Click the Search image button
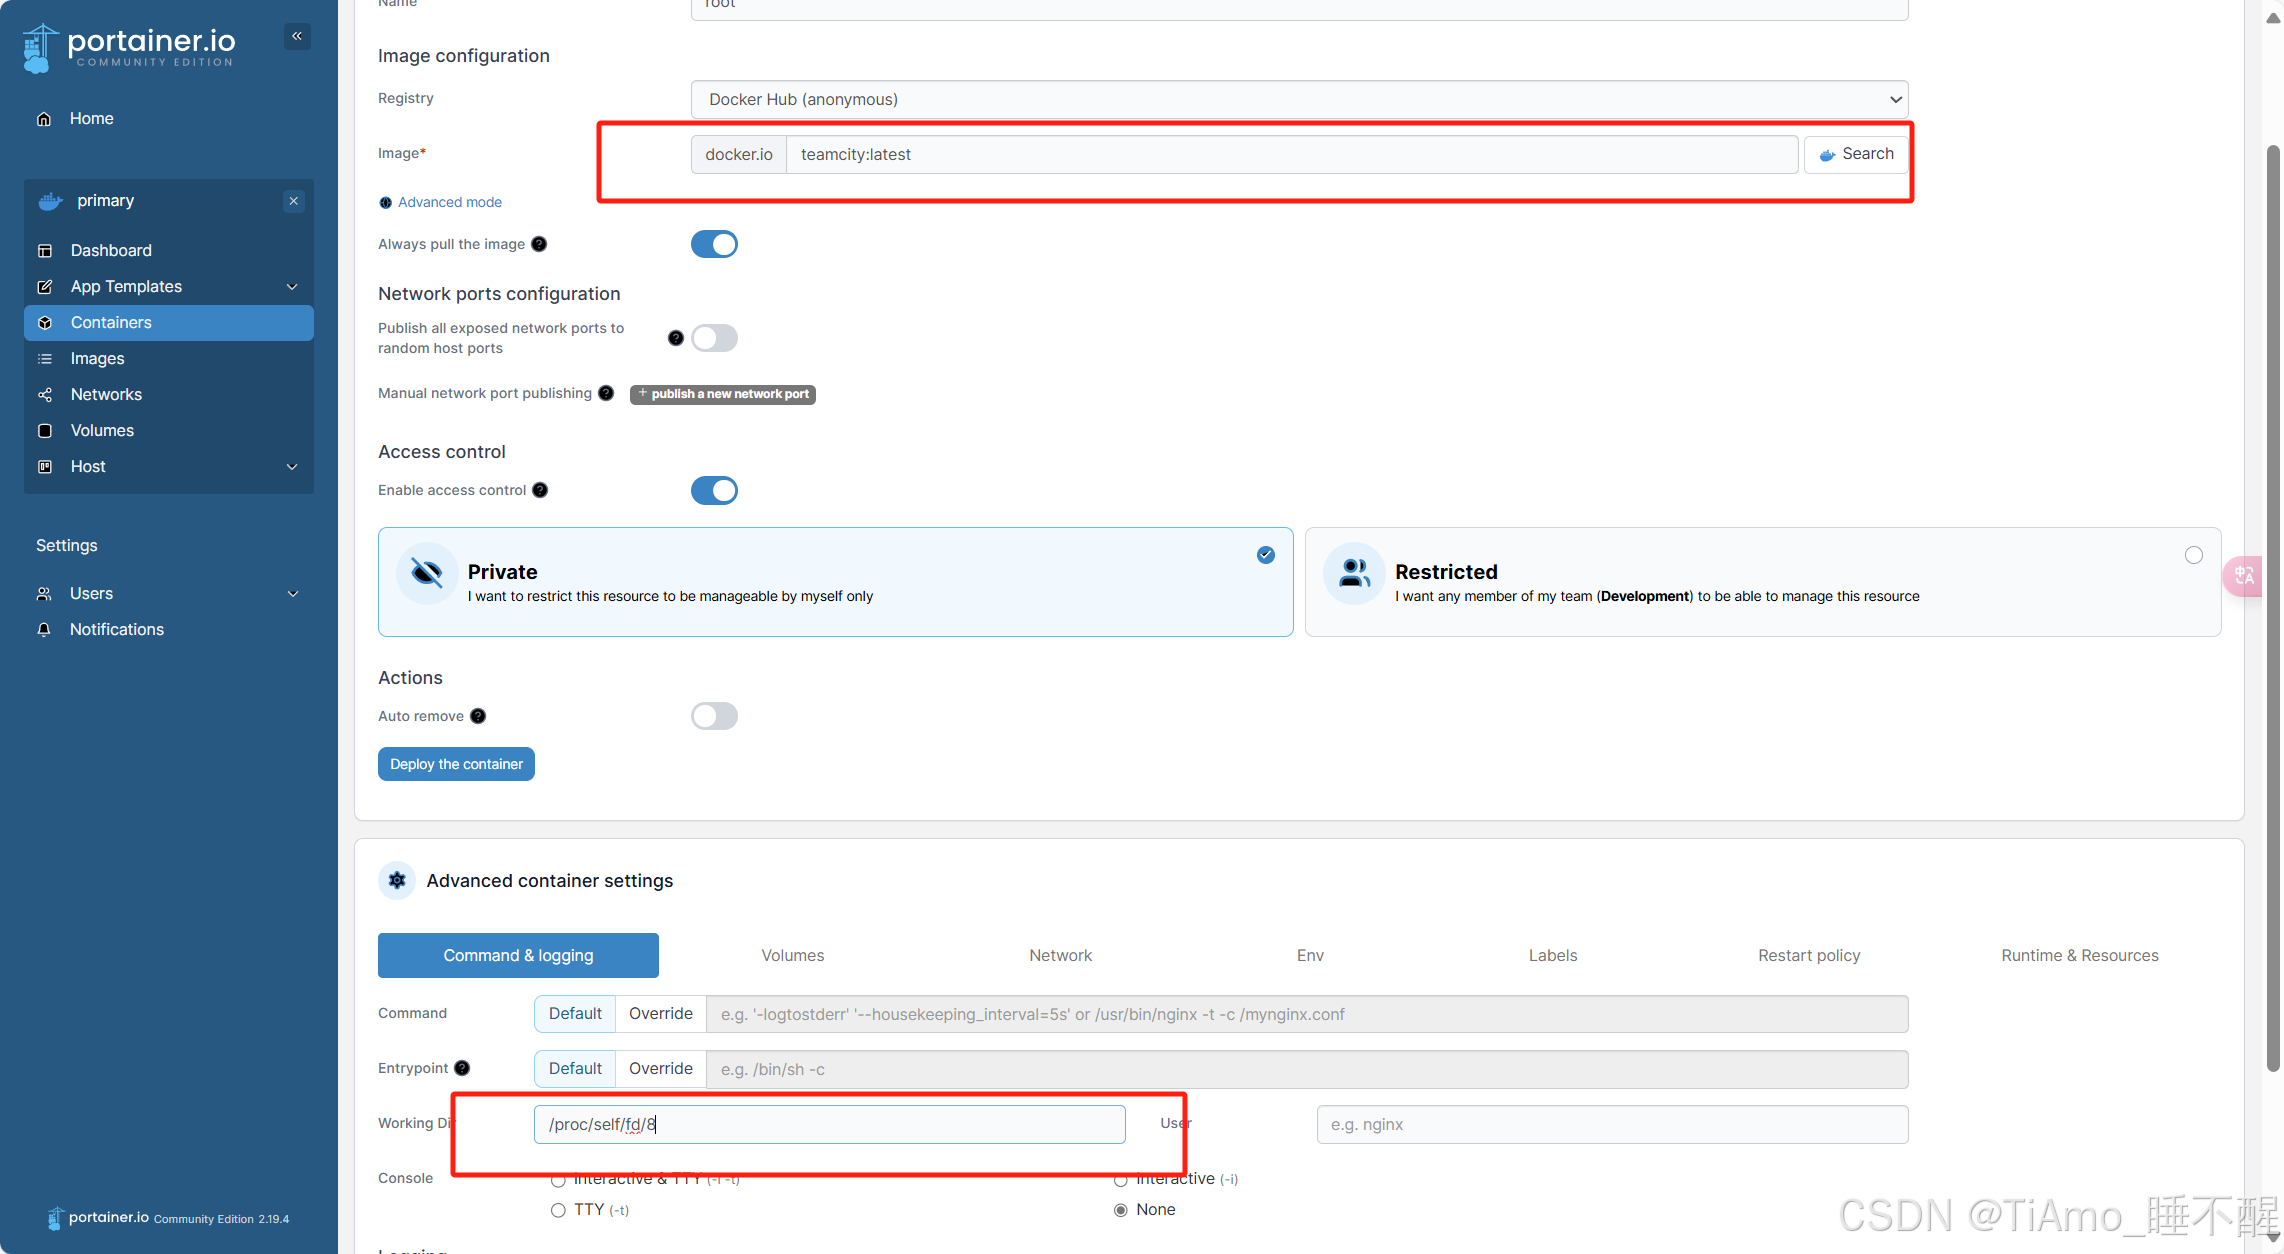Viewport: 2284px width, 1254px height. tap(1856, 154)
